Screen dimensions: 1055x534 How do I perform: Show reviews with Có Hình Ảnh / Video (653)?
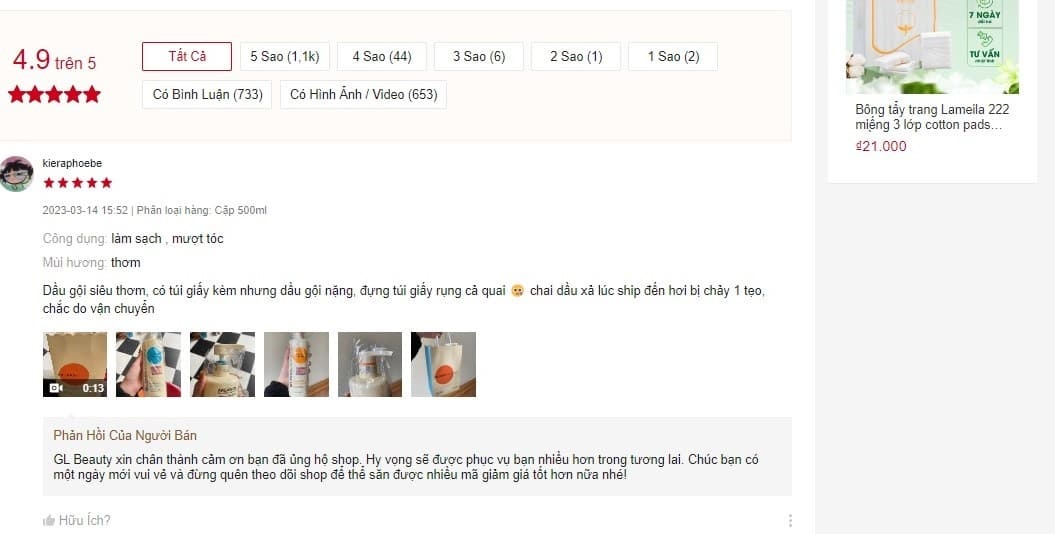tap(363, 95)
